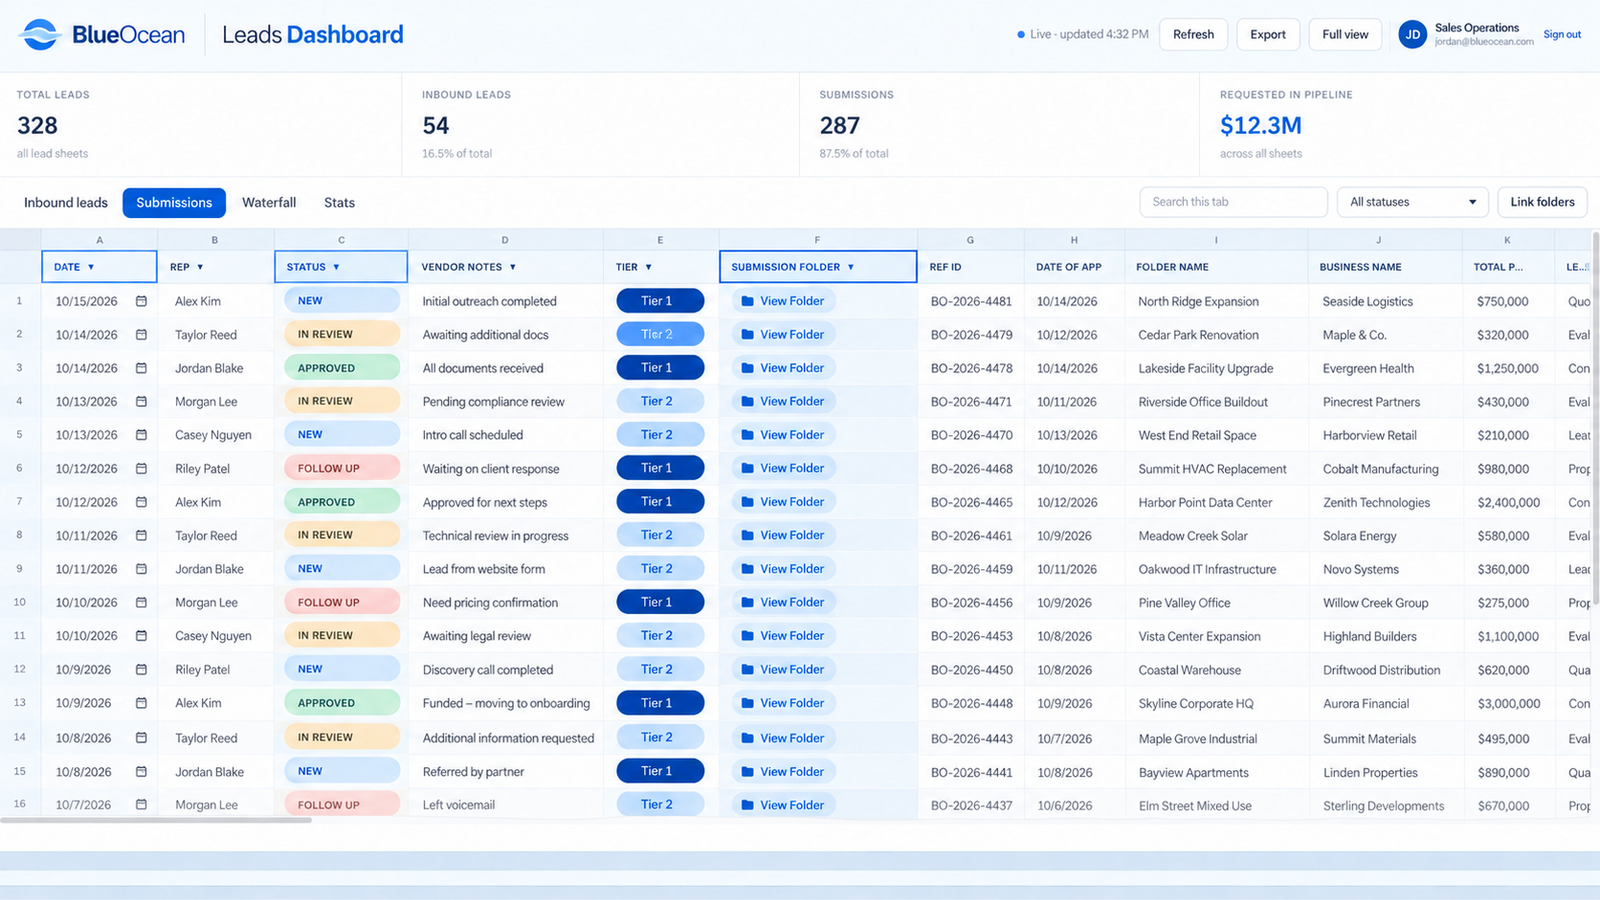Click the 'Funded – moving to onboarding' note

(506, 703)
